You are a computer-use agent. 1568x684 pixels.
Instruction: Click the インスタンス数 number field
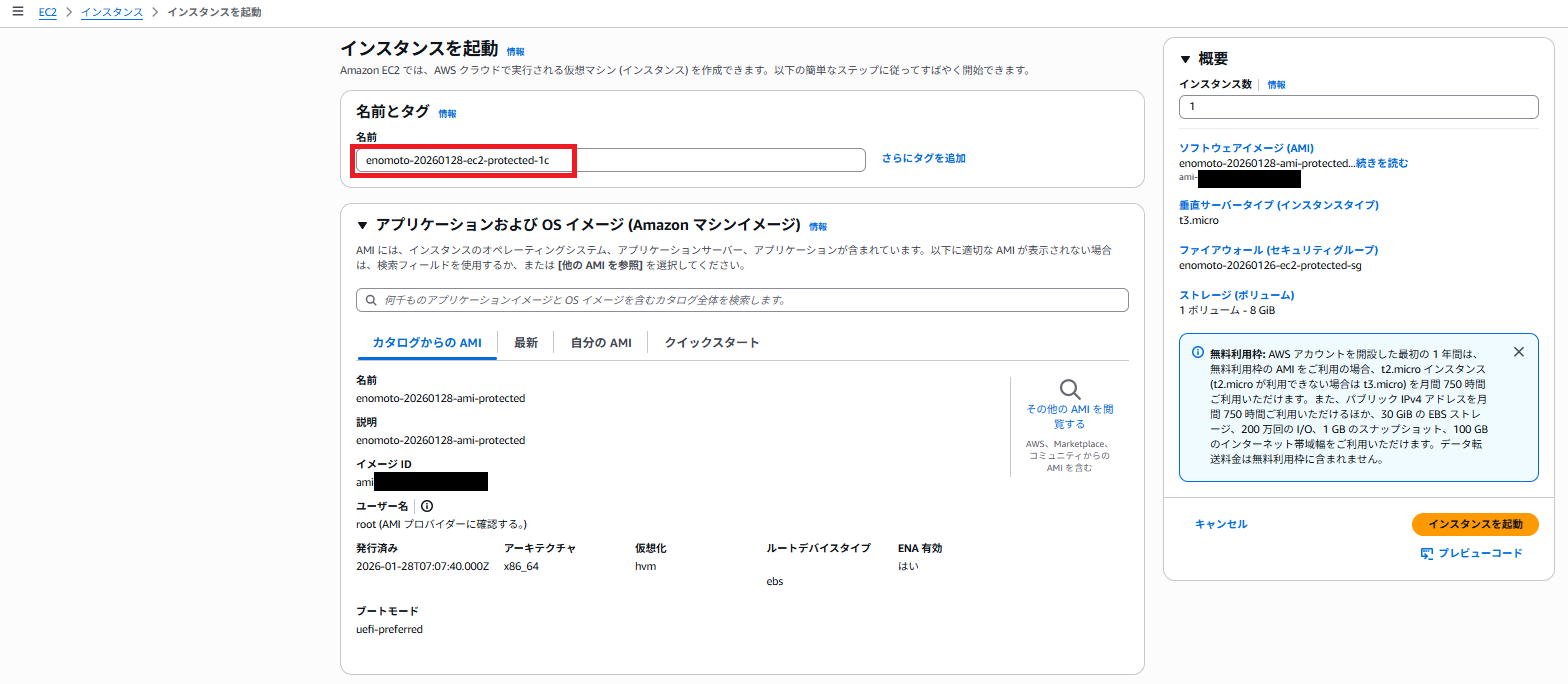[1358, 106]
